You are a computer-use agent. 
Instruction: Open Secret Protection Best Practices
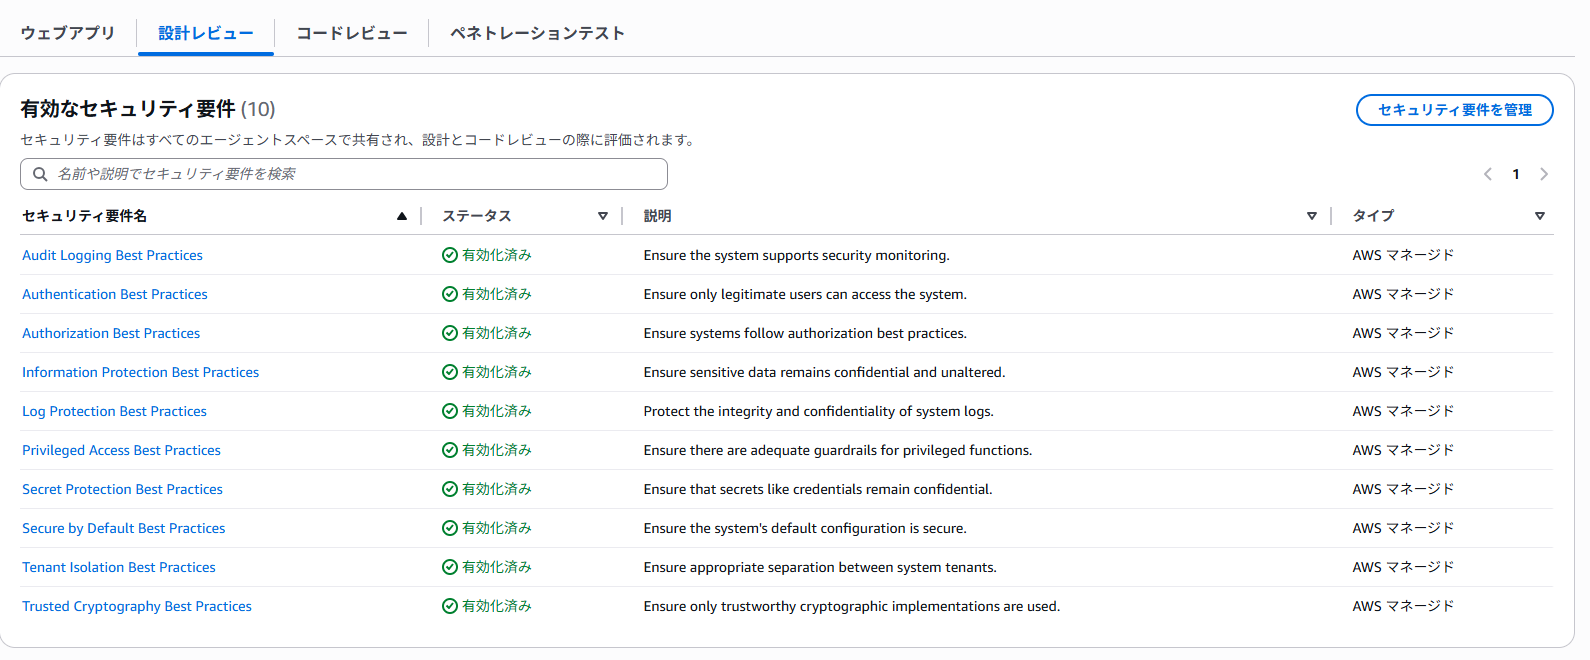tap(122, 489)
